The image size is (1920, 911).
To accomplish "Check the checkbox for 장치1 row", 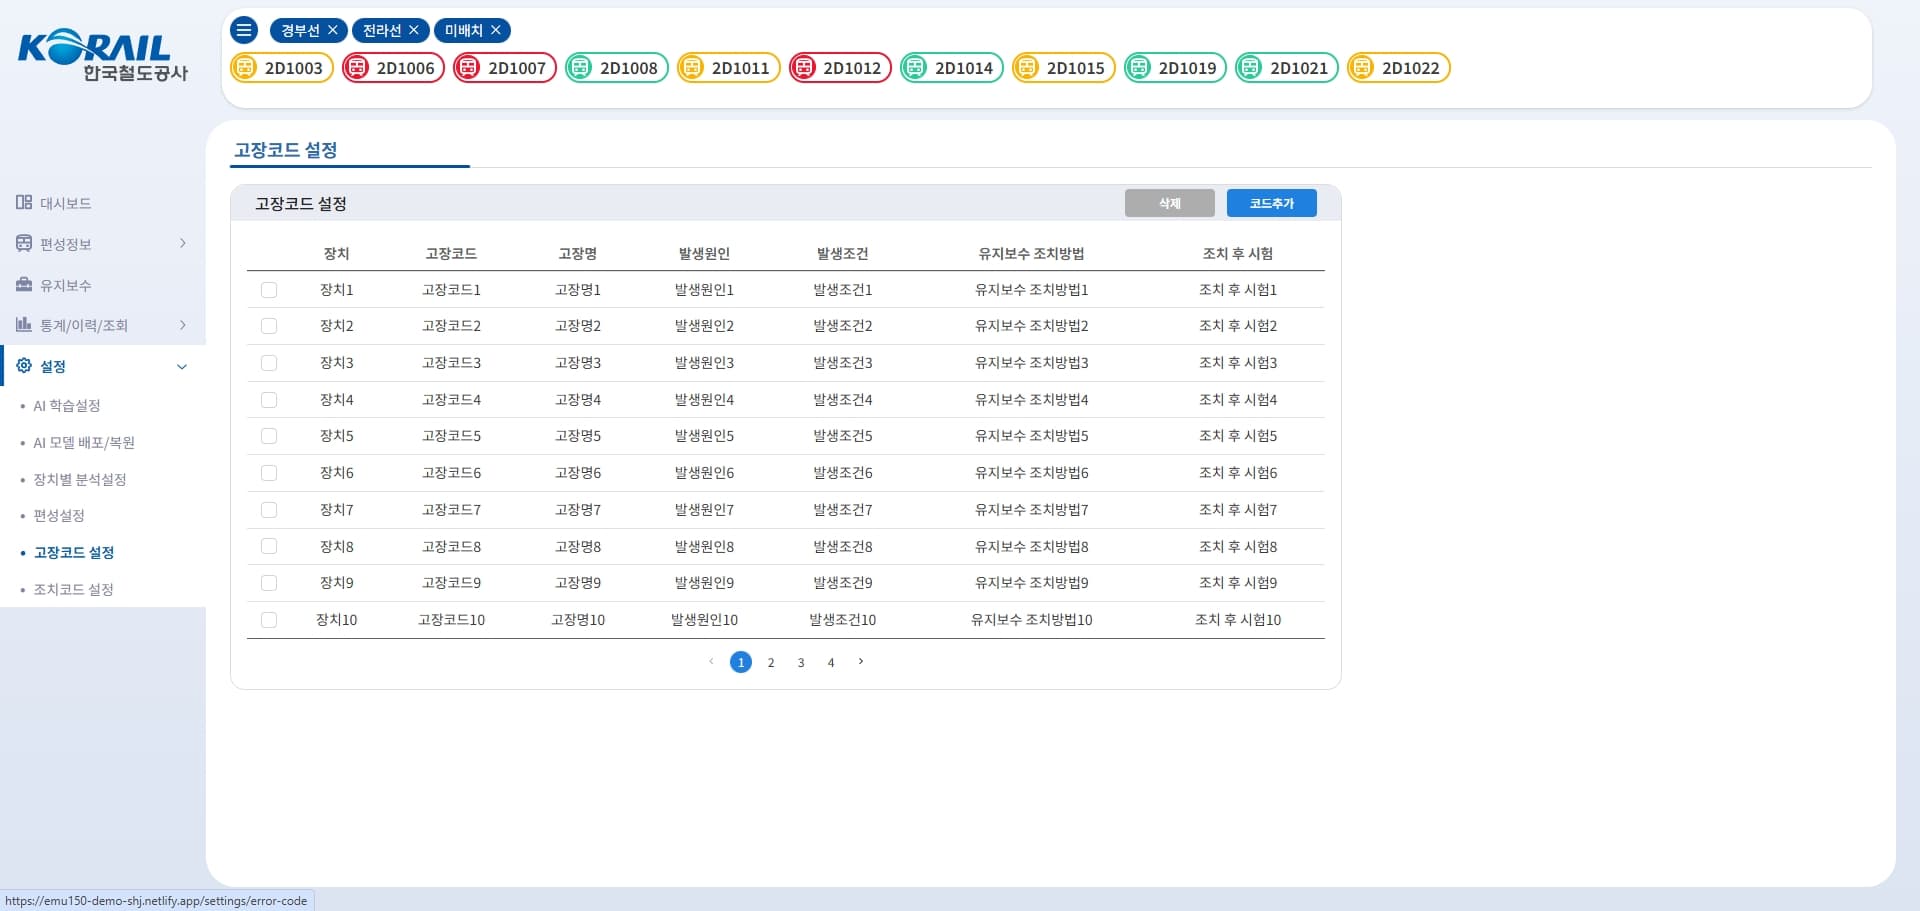I will [269, 290].
